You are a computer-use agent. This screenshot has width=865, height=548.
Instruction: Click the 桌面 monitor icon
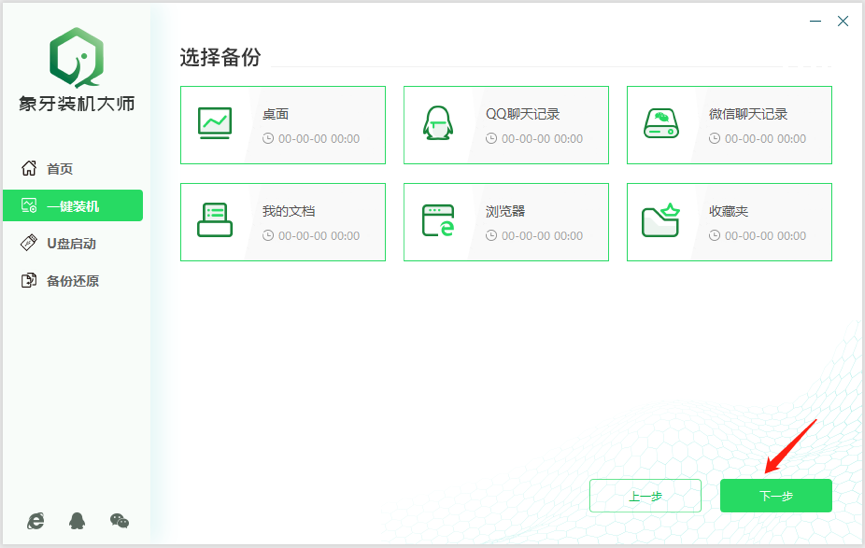point(215,124)
